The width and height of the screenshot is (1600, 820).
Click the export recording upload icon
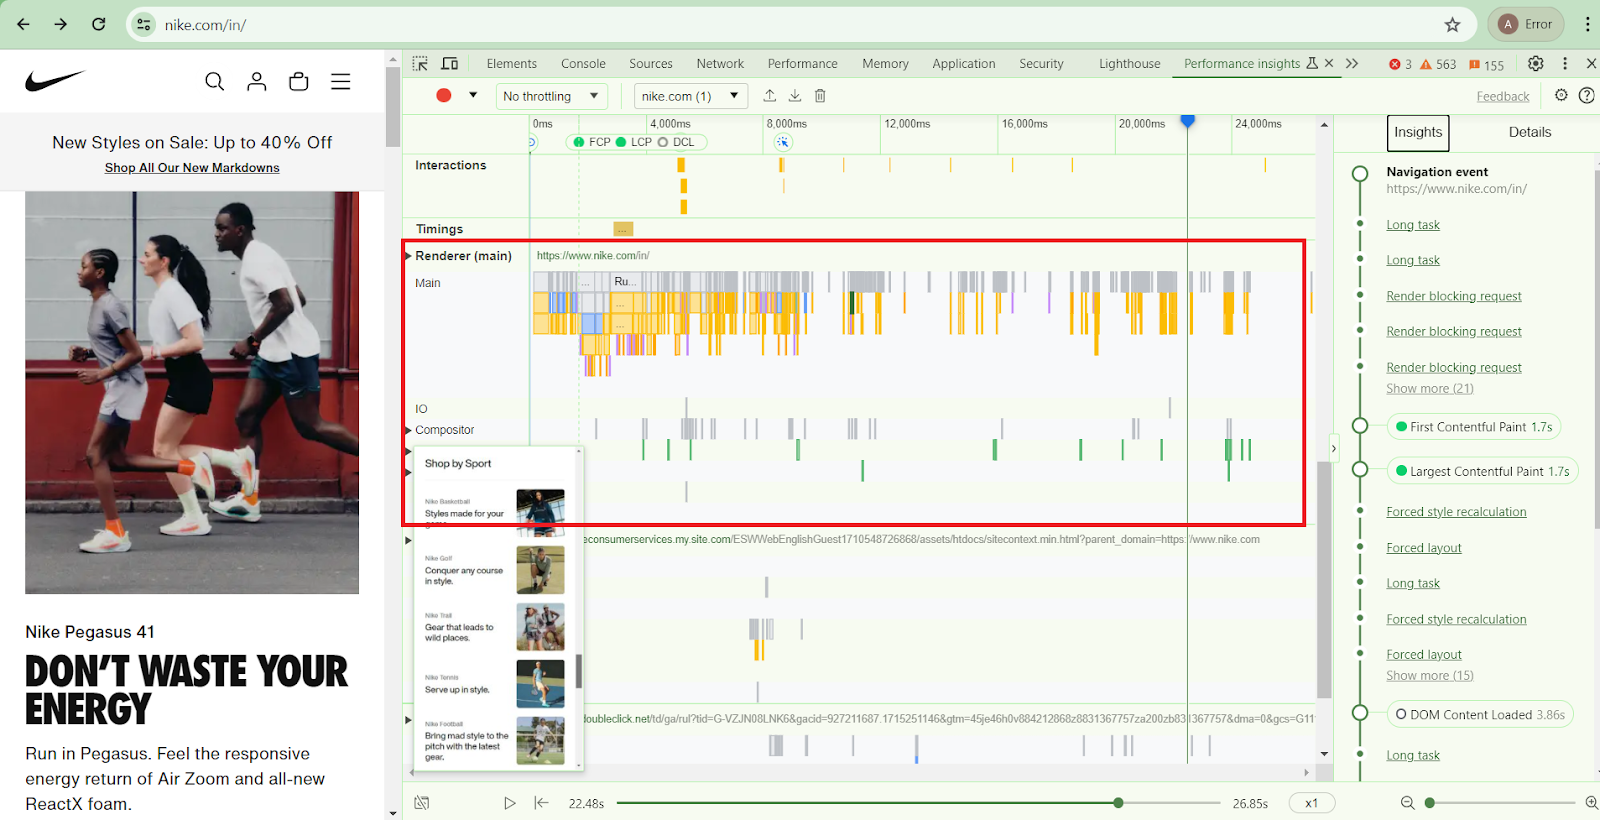point(769,95)
